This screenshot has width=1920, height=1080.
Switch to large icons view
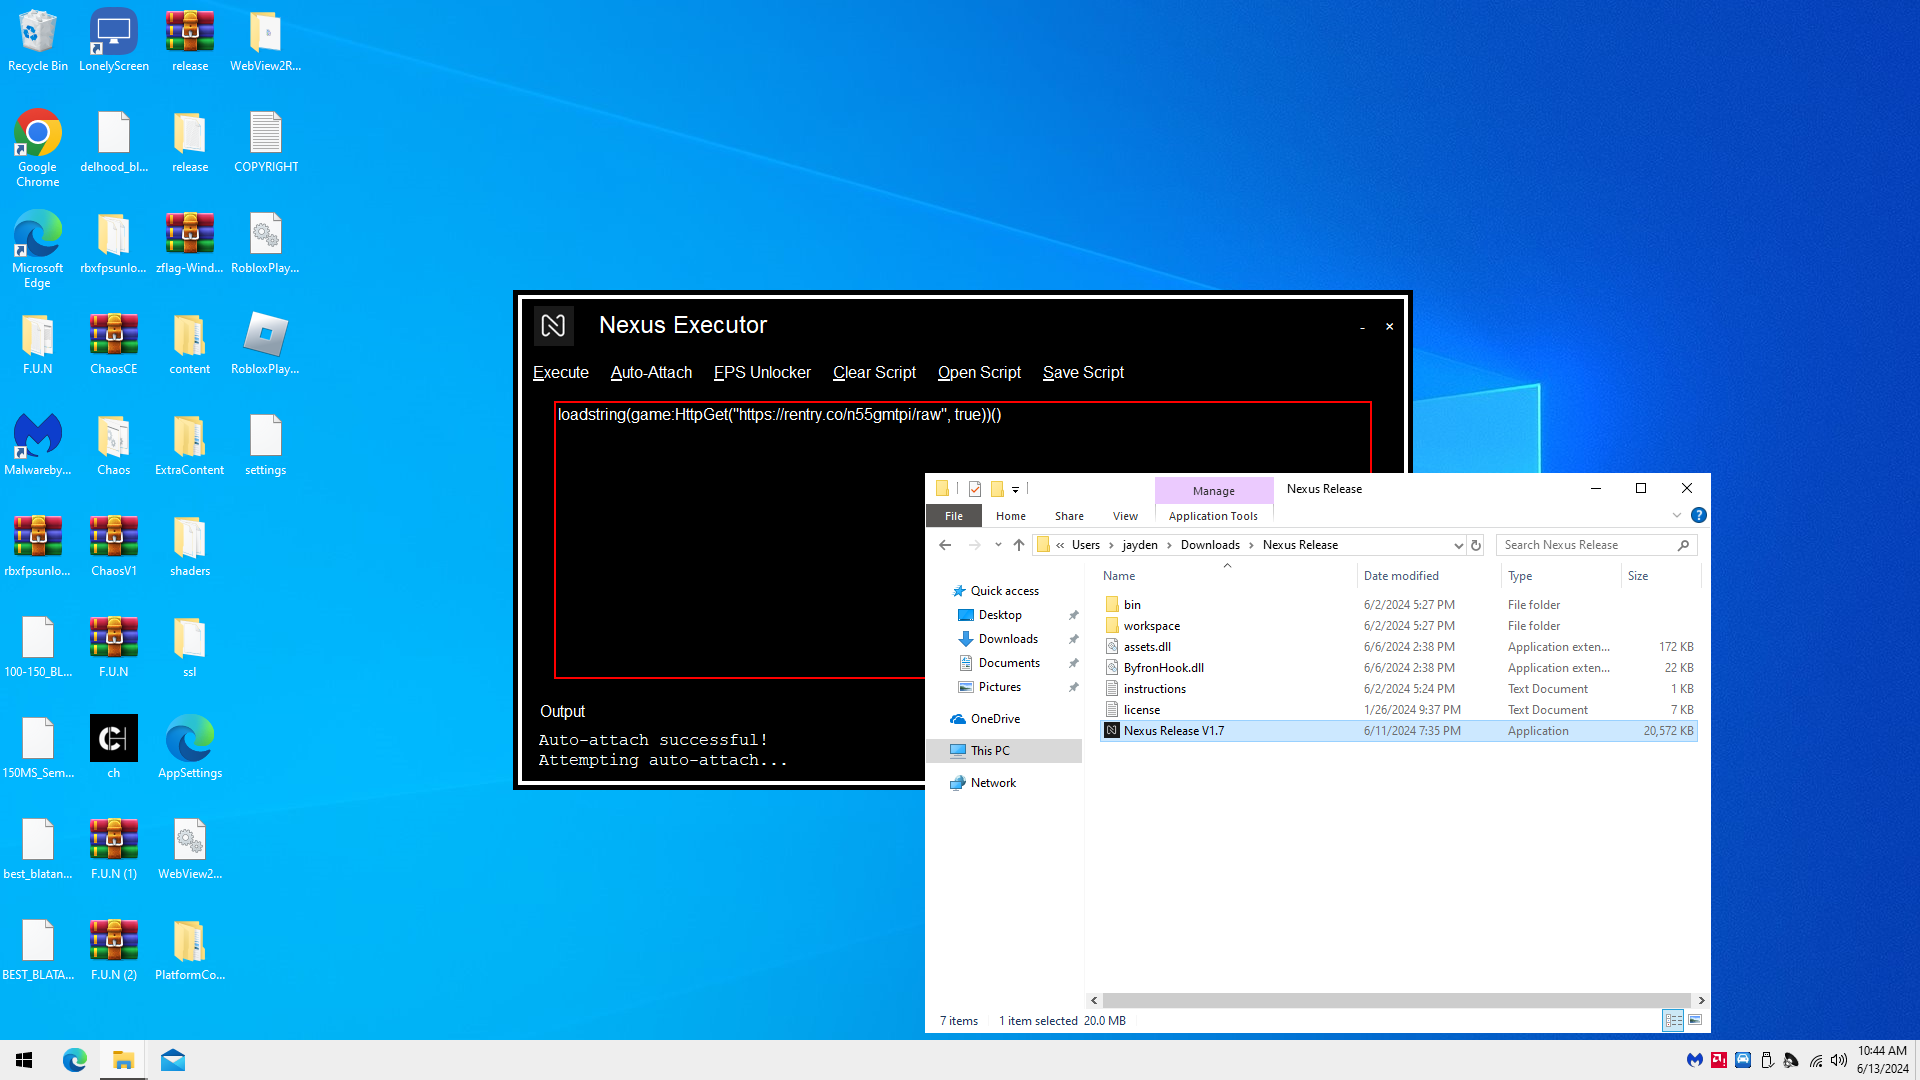tap(1695, 1020)
